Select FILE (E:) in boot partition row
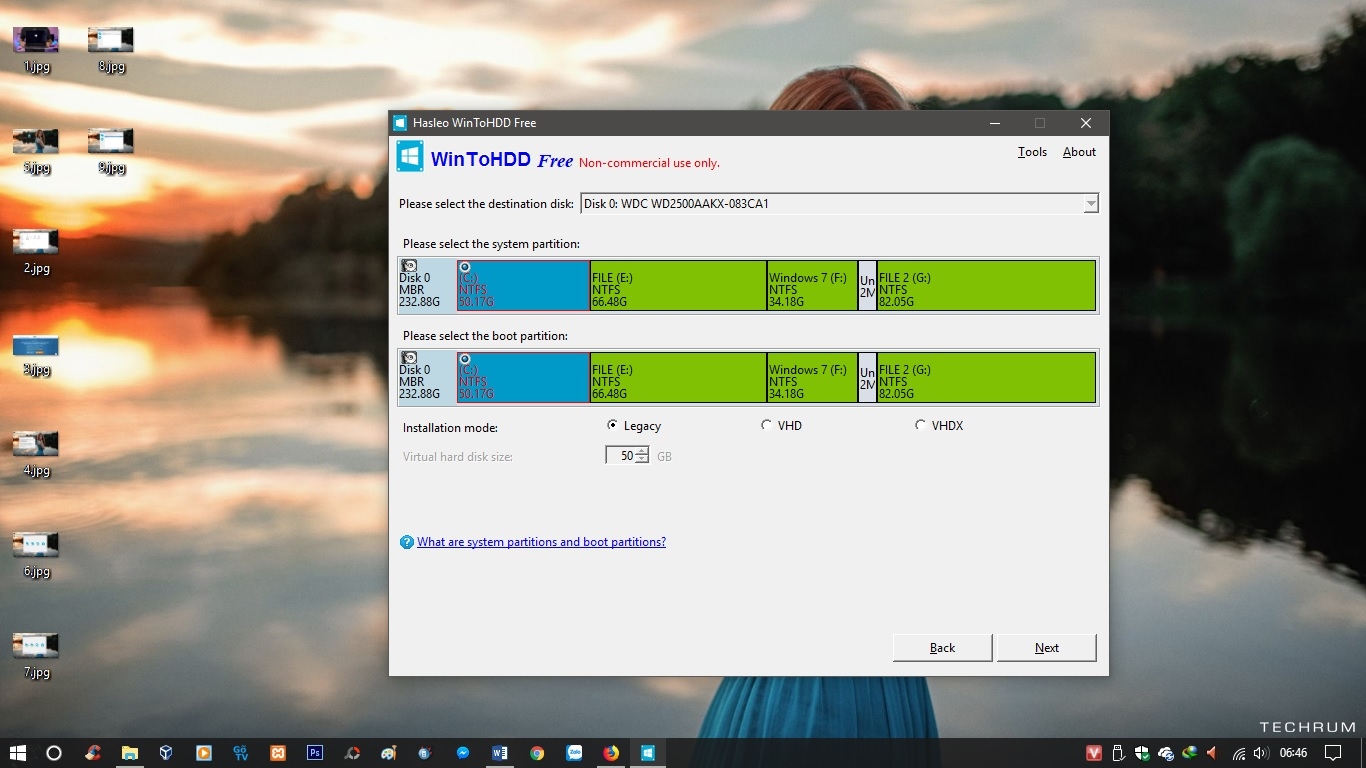Screen dimensions: 1366x768 678,377
